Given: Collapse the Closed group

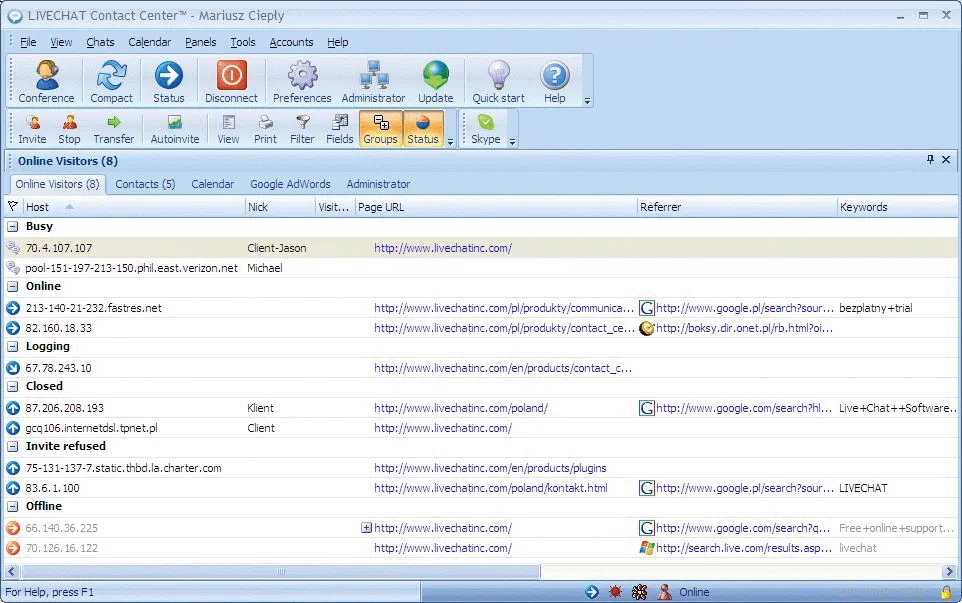Looking at the screenshot, I should pos(12,386).
